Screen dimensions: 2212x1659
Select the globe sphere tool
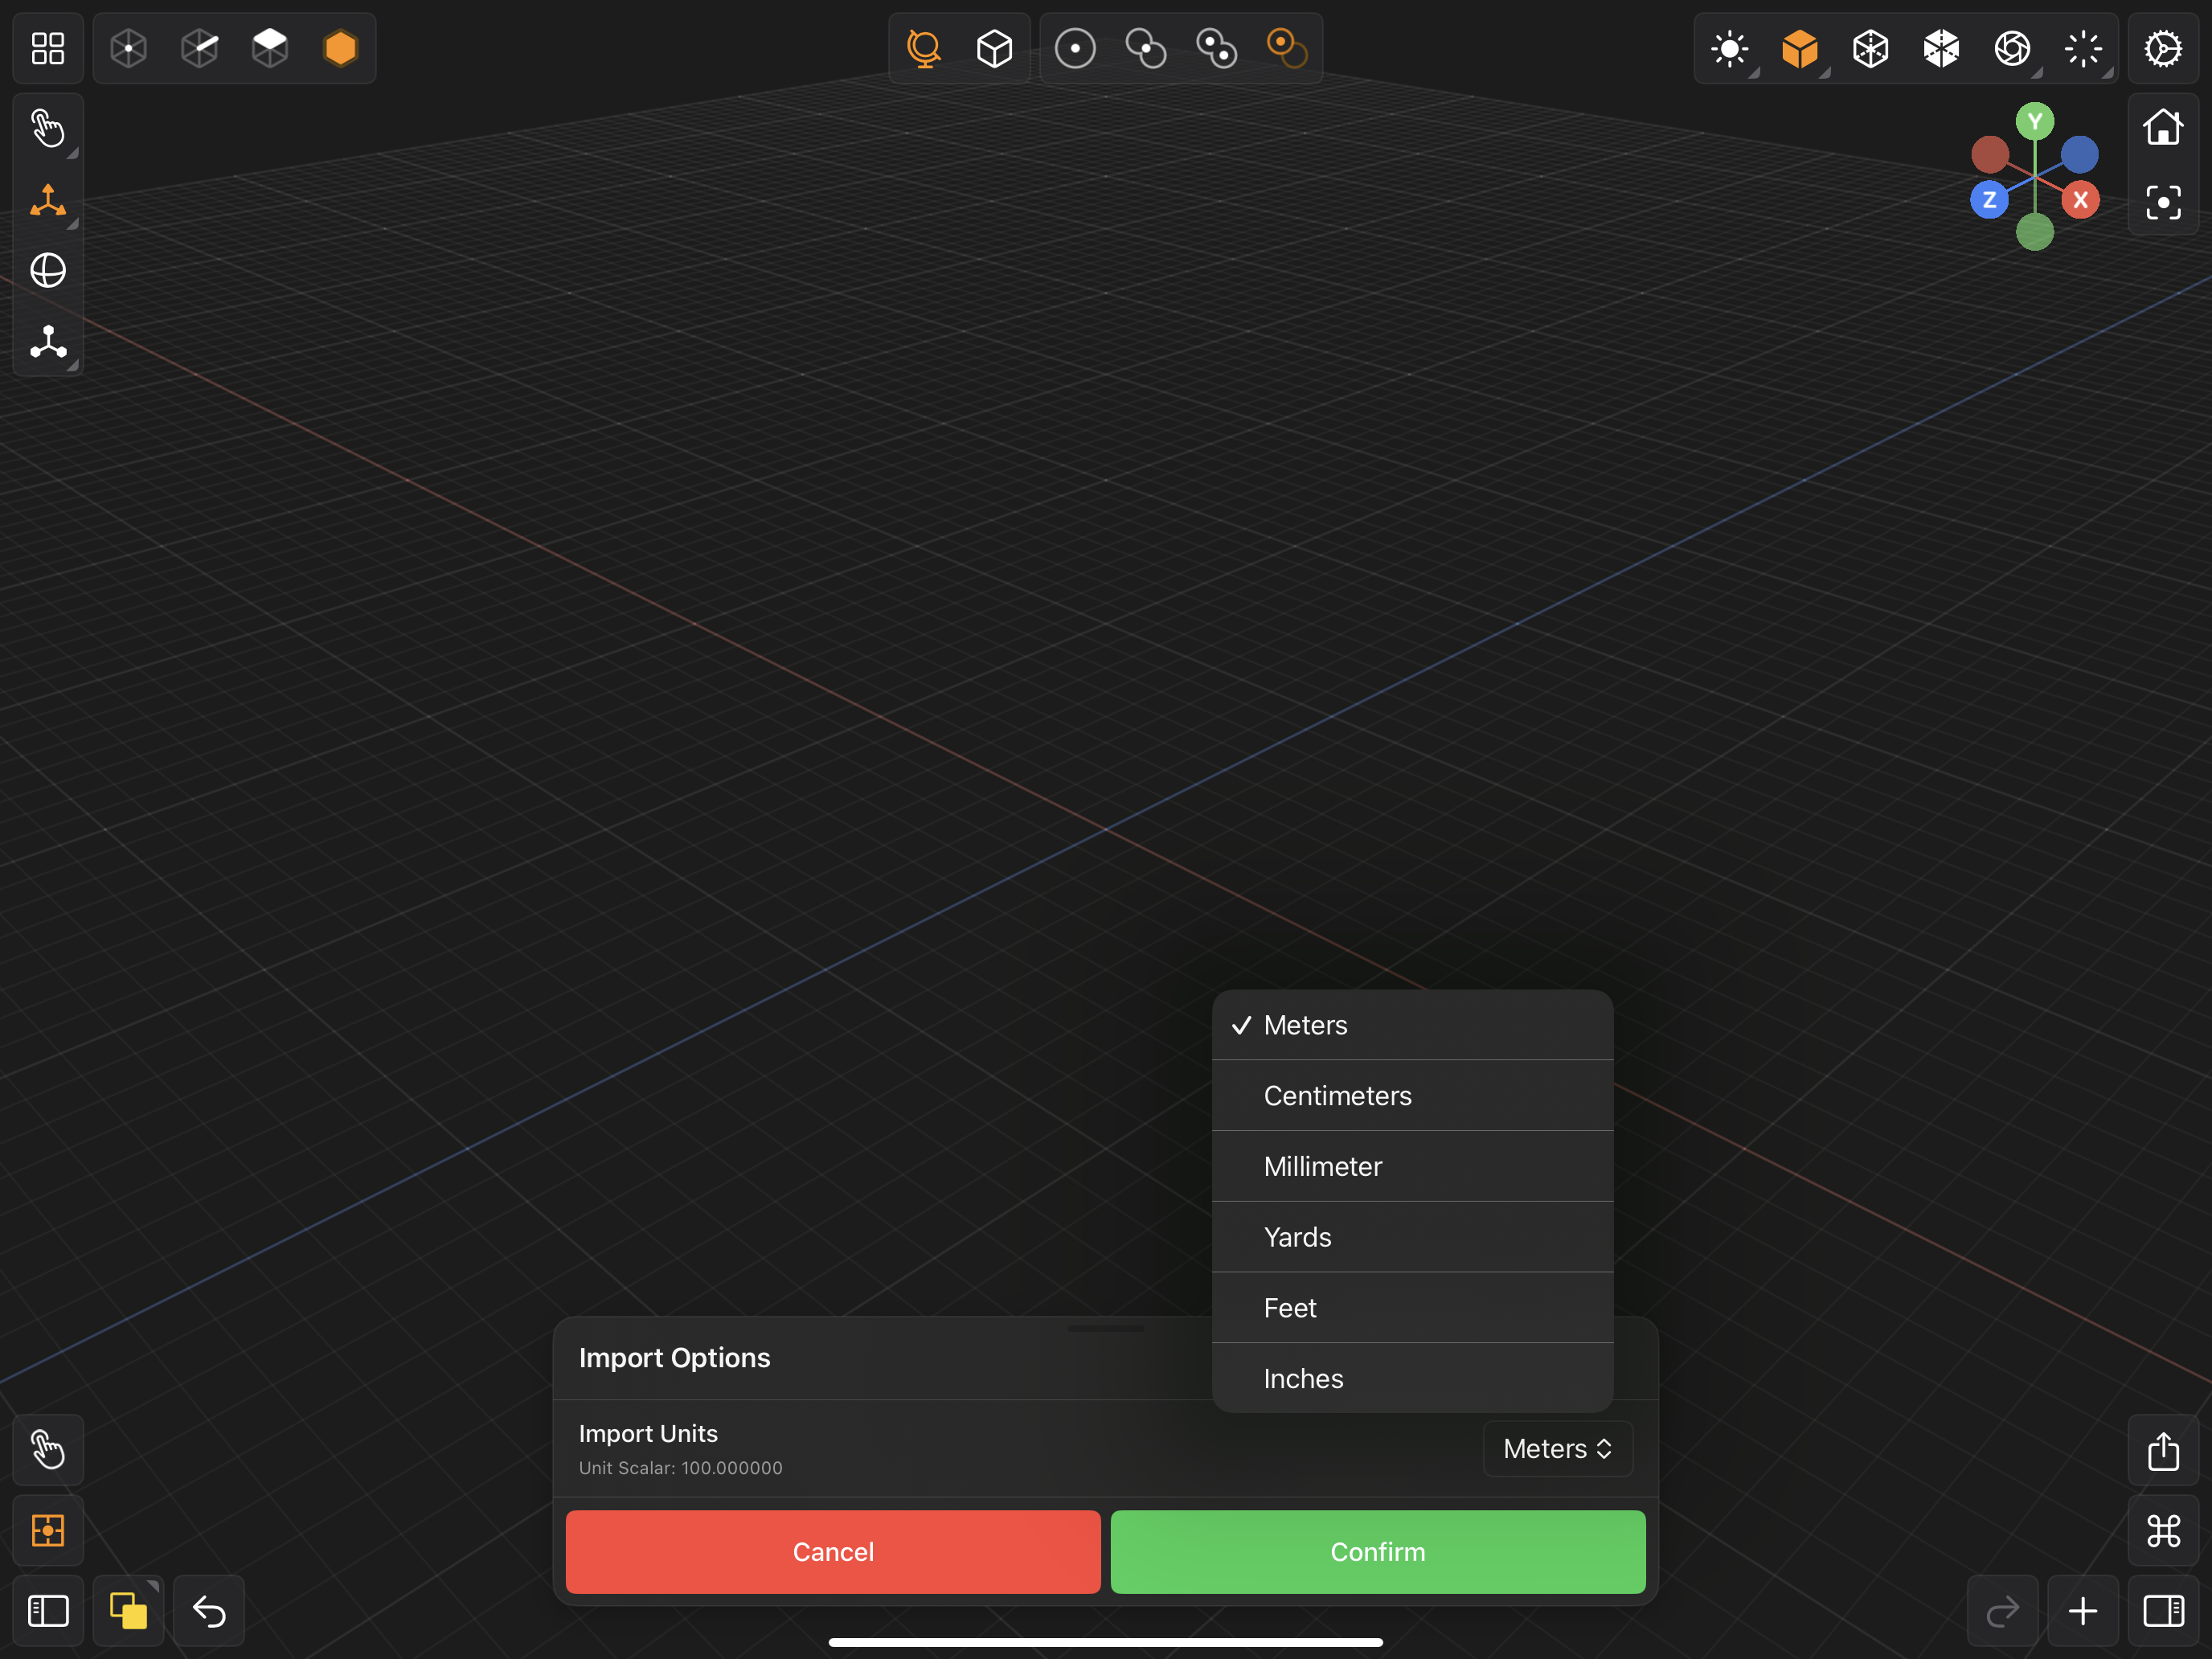[48, 271]
